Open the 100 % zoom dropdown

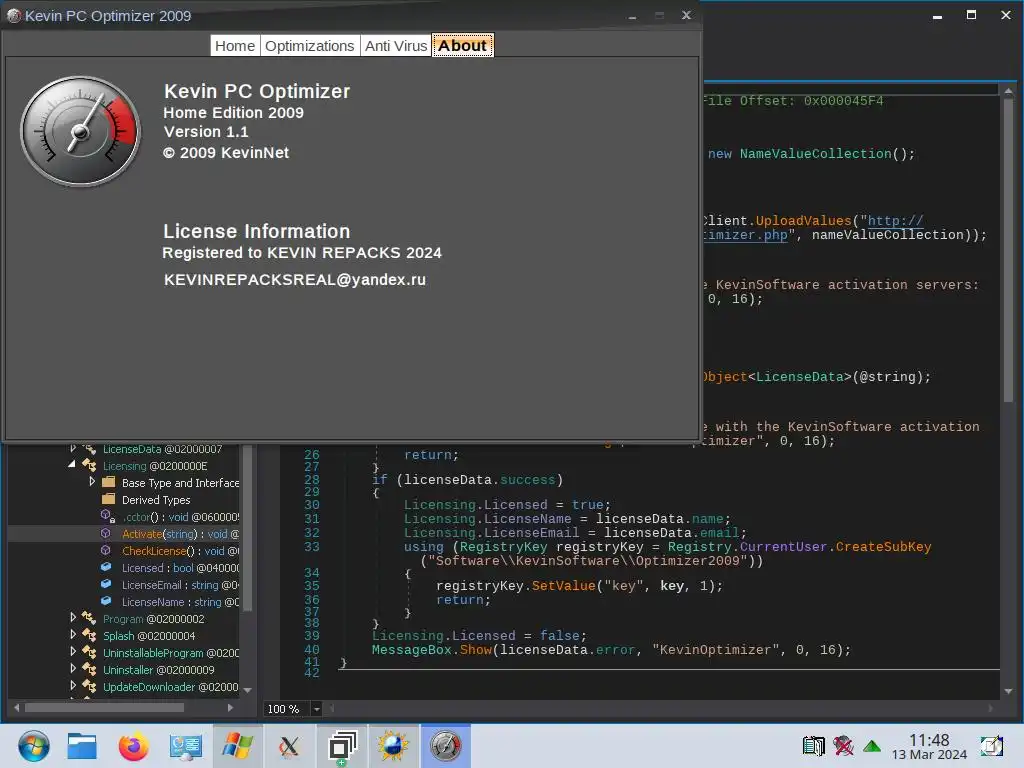tap(317, 709)
